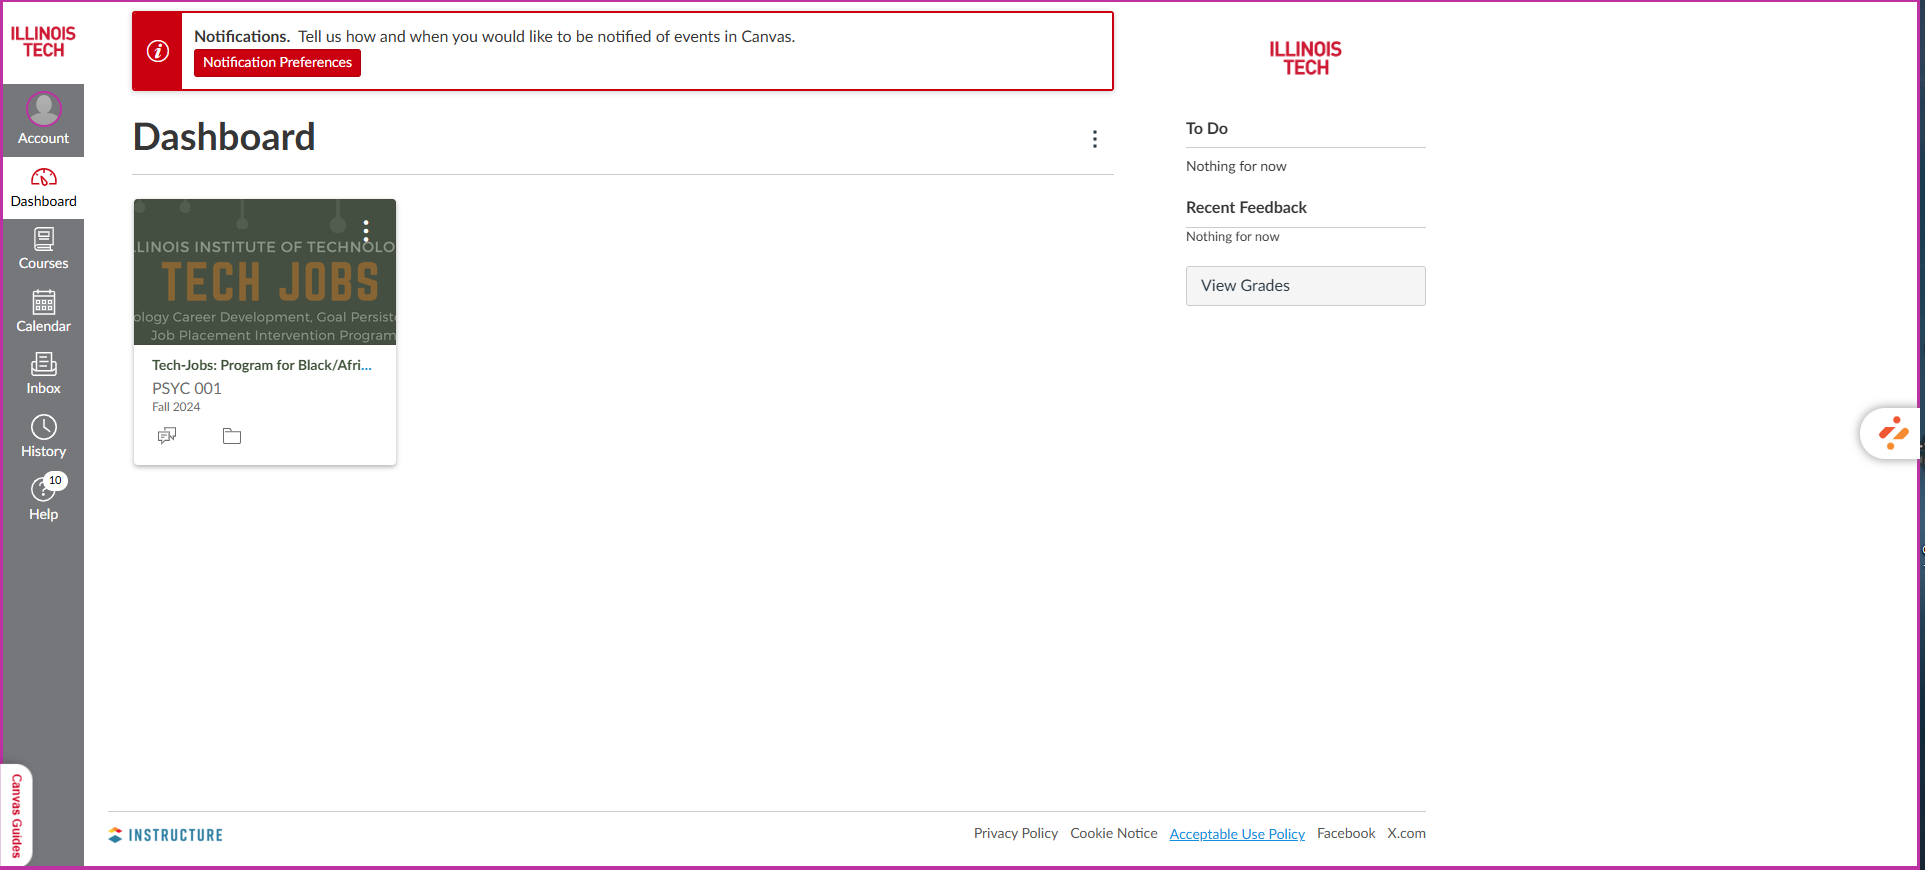Viewport: 1925px width, 870px height.
Task: Expand Dashboard options three-dot menu
Action: point(1095,139)
